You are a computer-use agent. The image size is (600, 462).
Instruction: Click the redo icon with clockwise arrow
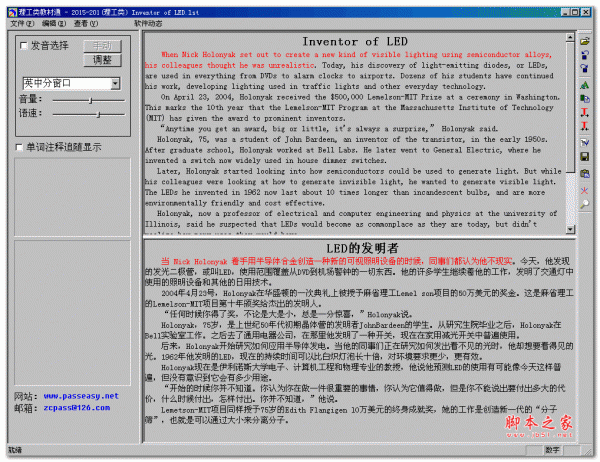tap(584, 69)
